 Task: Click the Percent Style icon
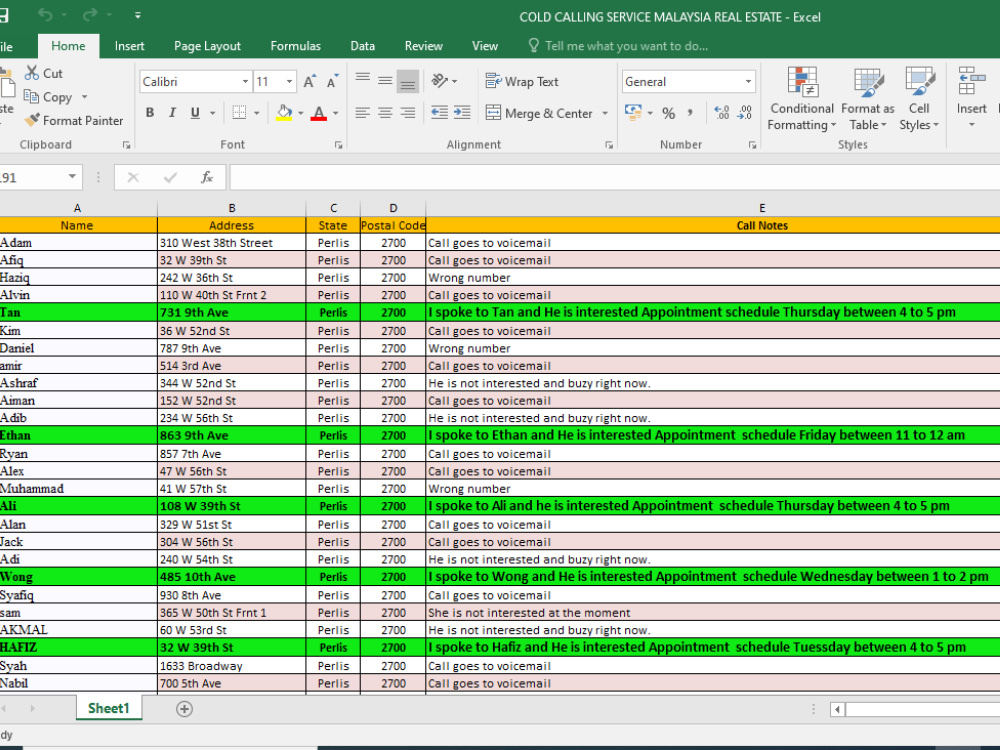pyautogui.click(x=668, y=114)
